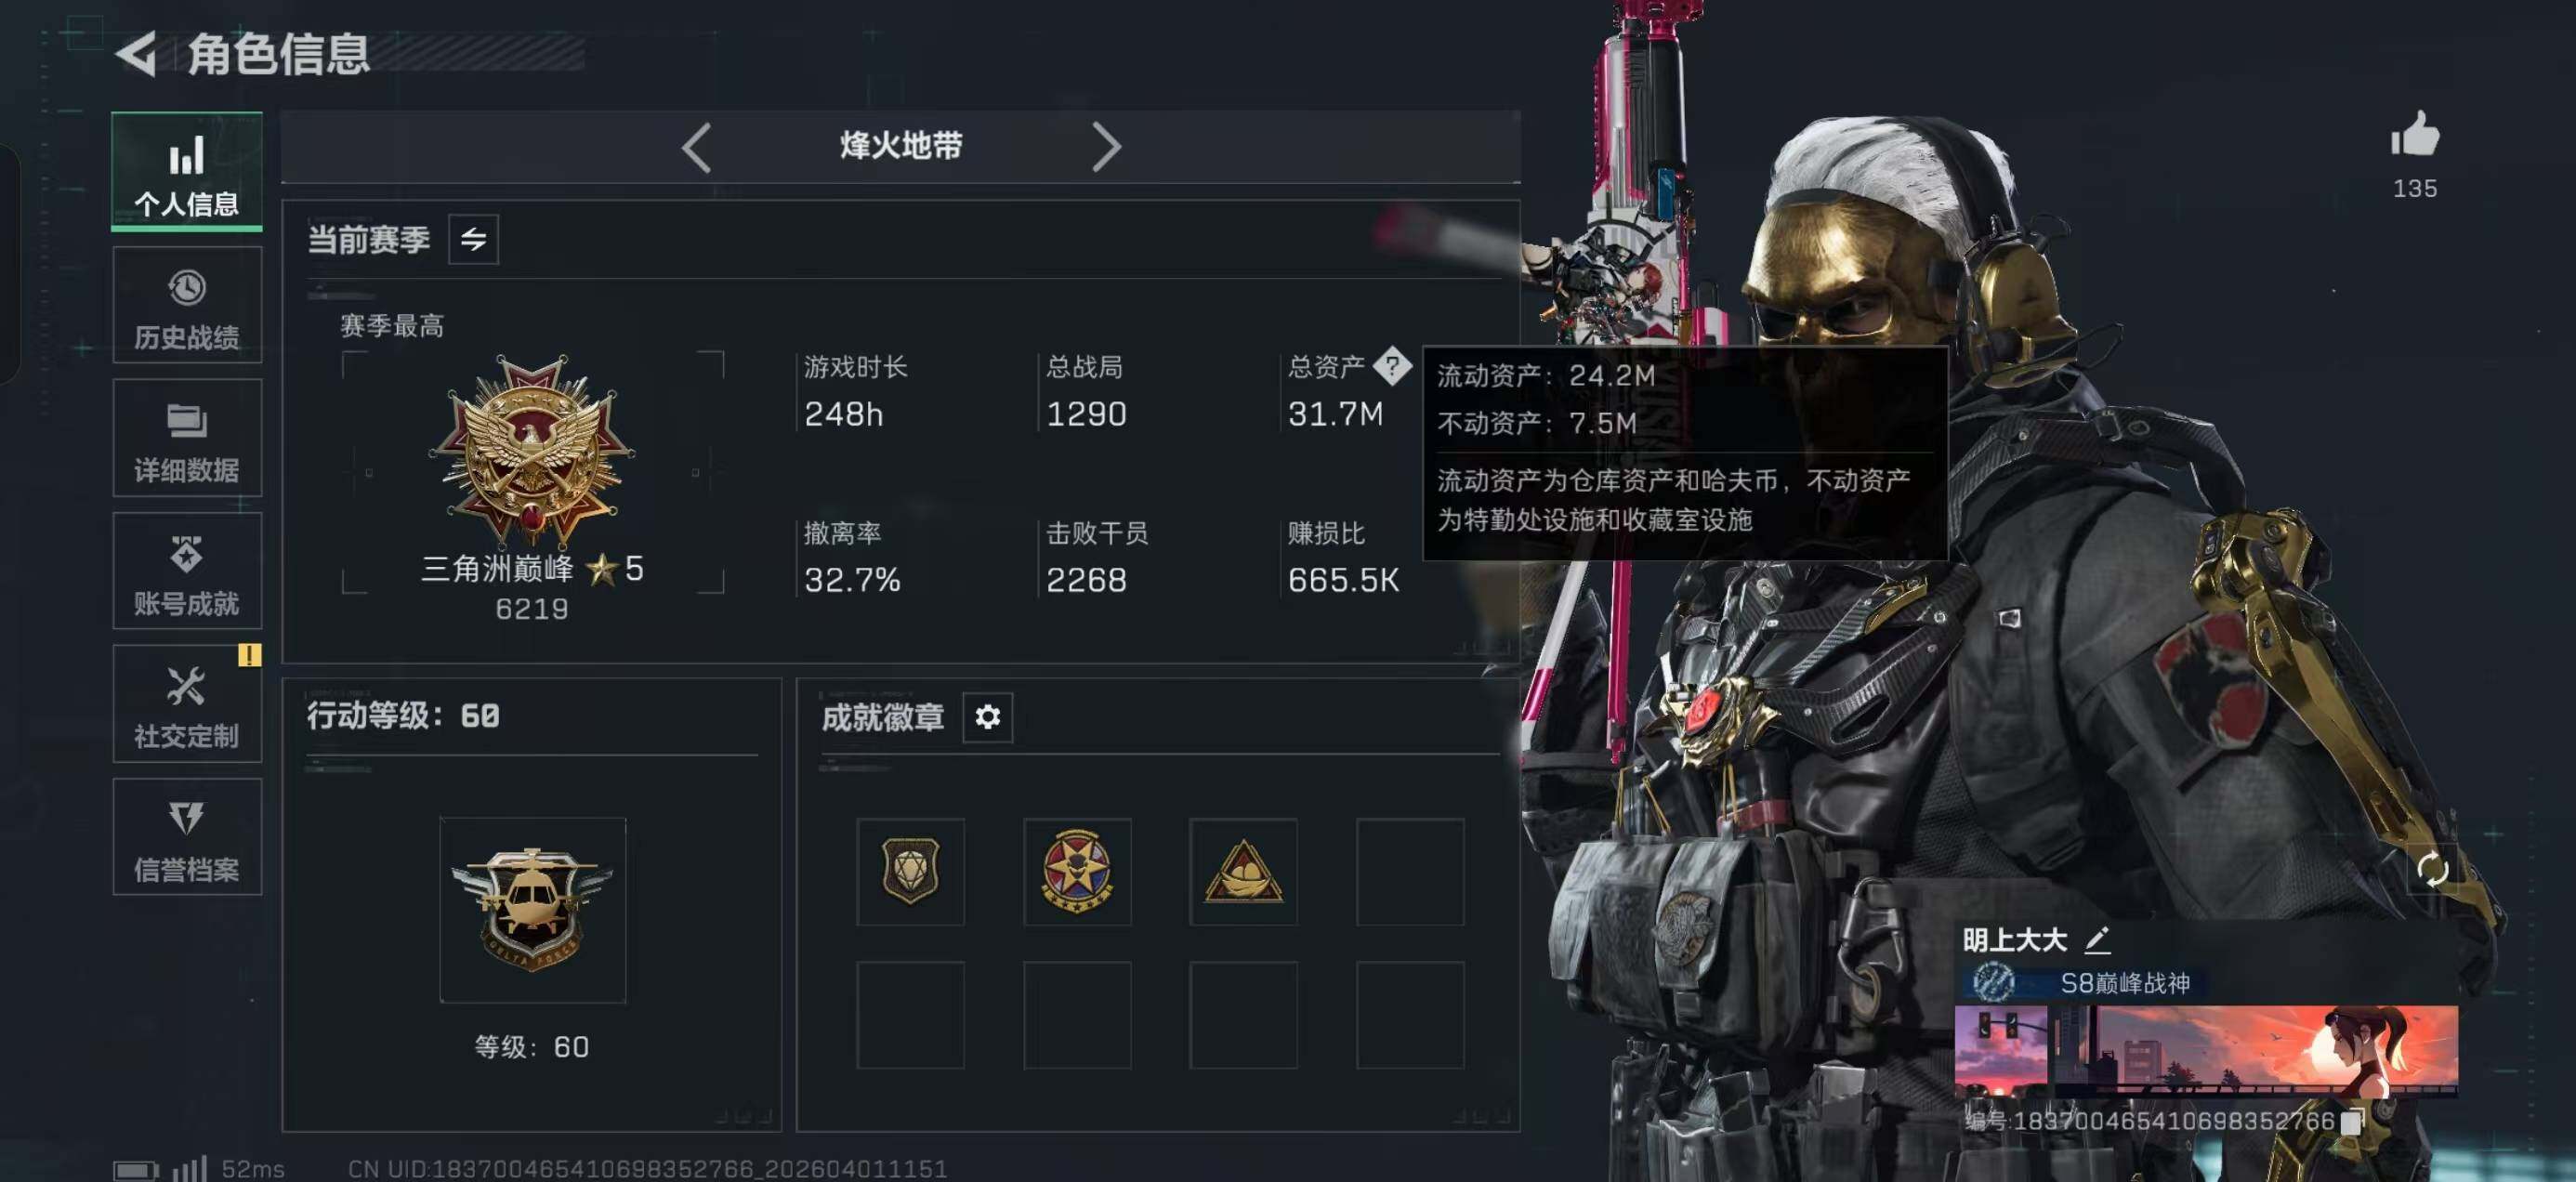Image resolution: width=2576 pixels, height=1182 pixels.
Task: Switch to previous mode with left chevron
Action: pos(697,147)
